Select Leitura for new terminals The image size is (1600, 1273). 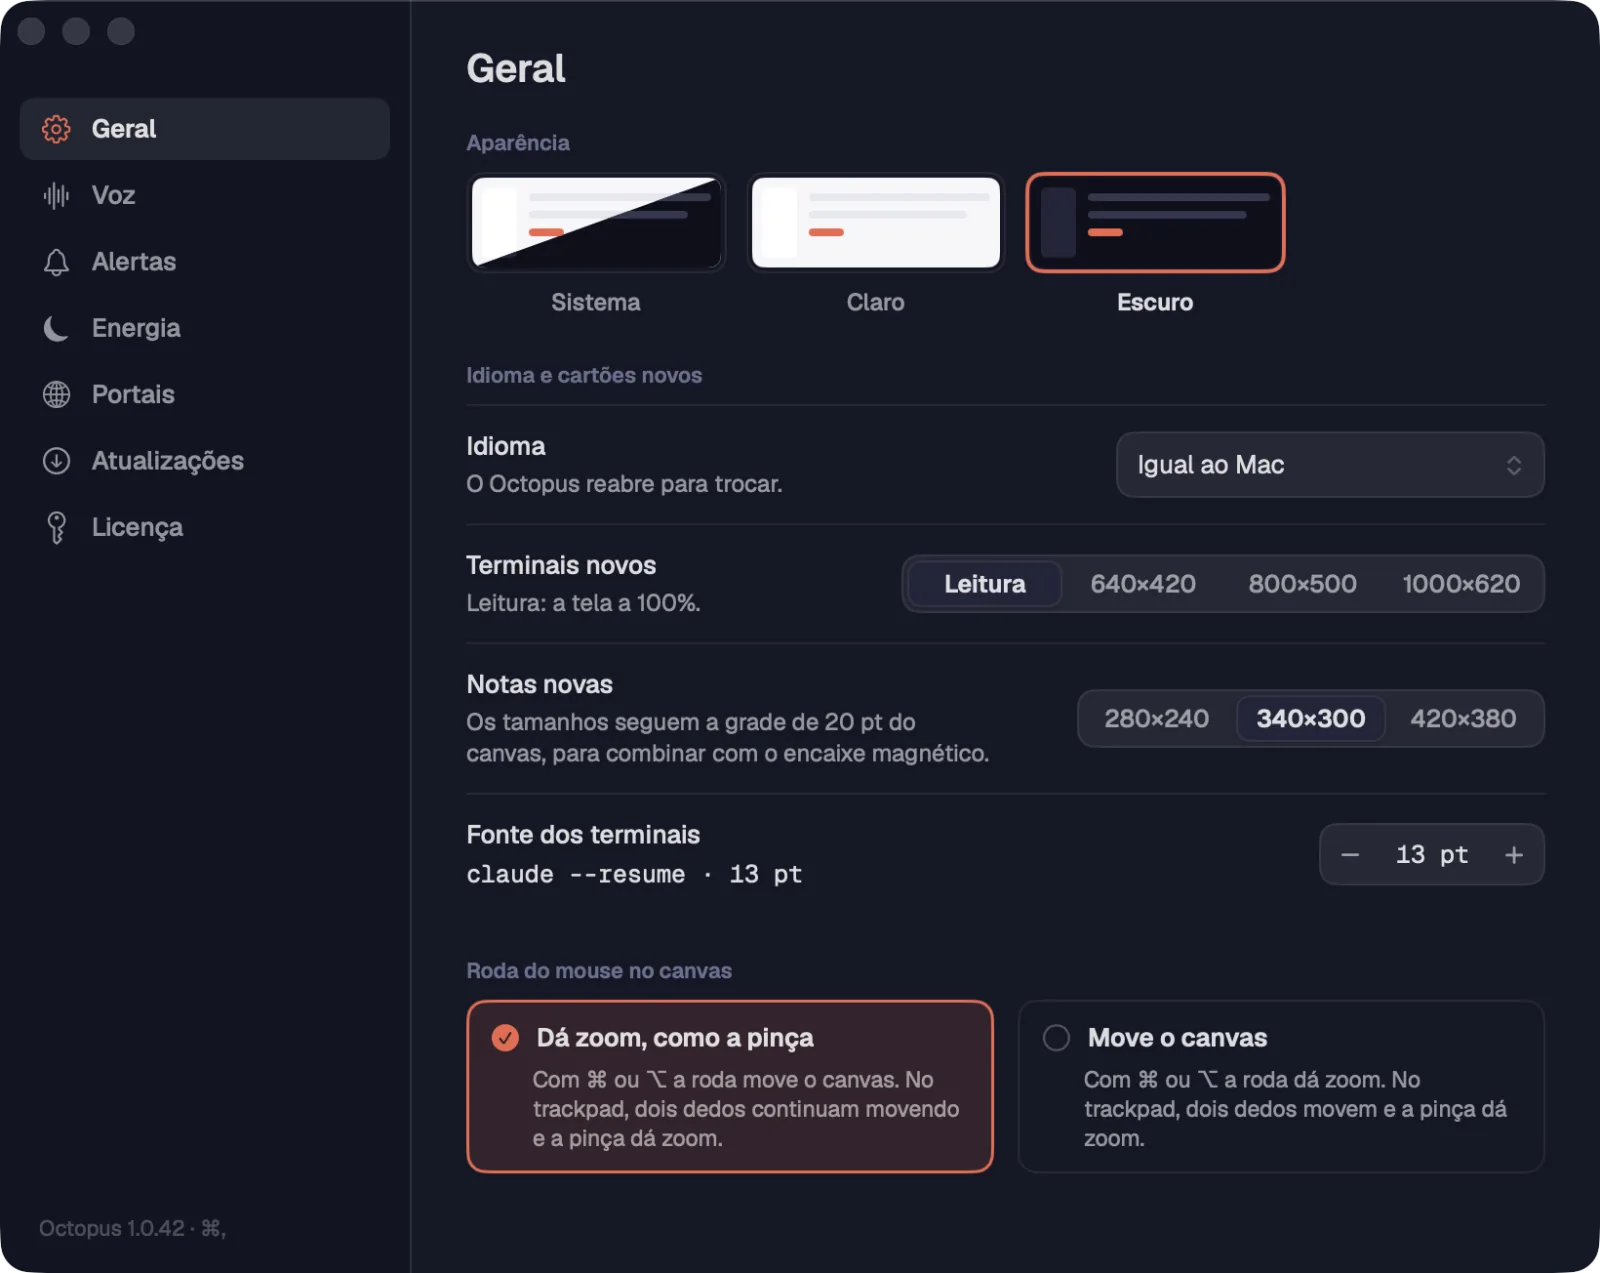985,584
